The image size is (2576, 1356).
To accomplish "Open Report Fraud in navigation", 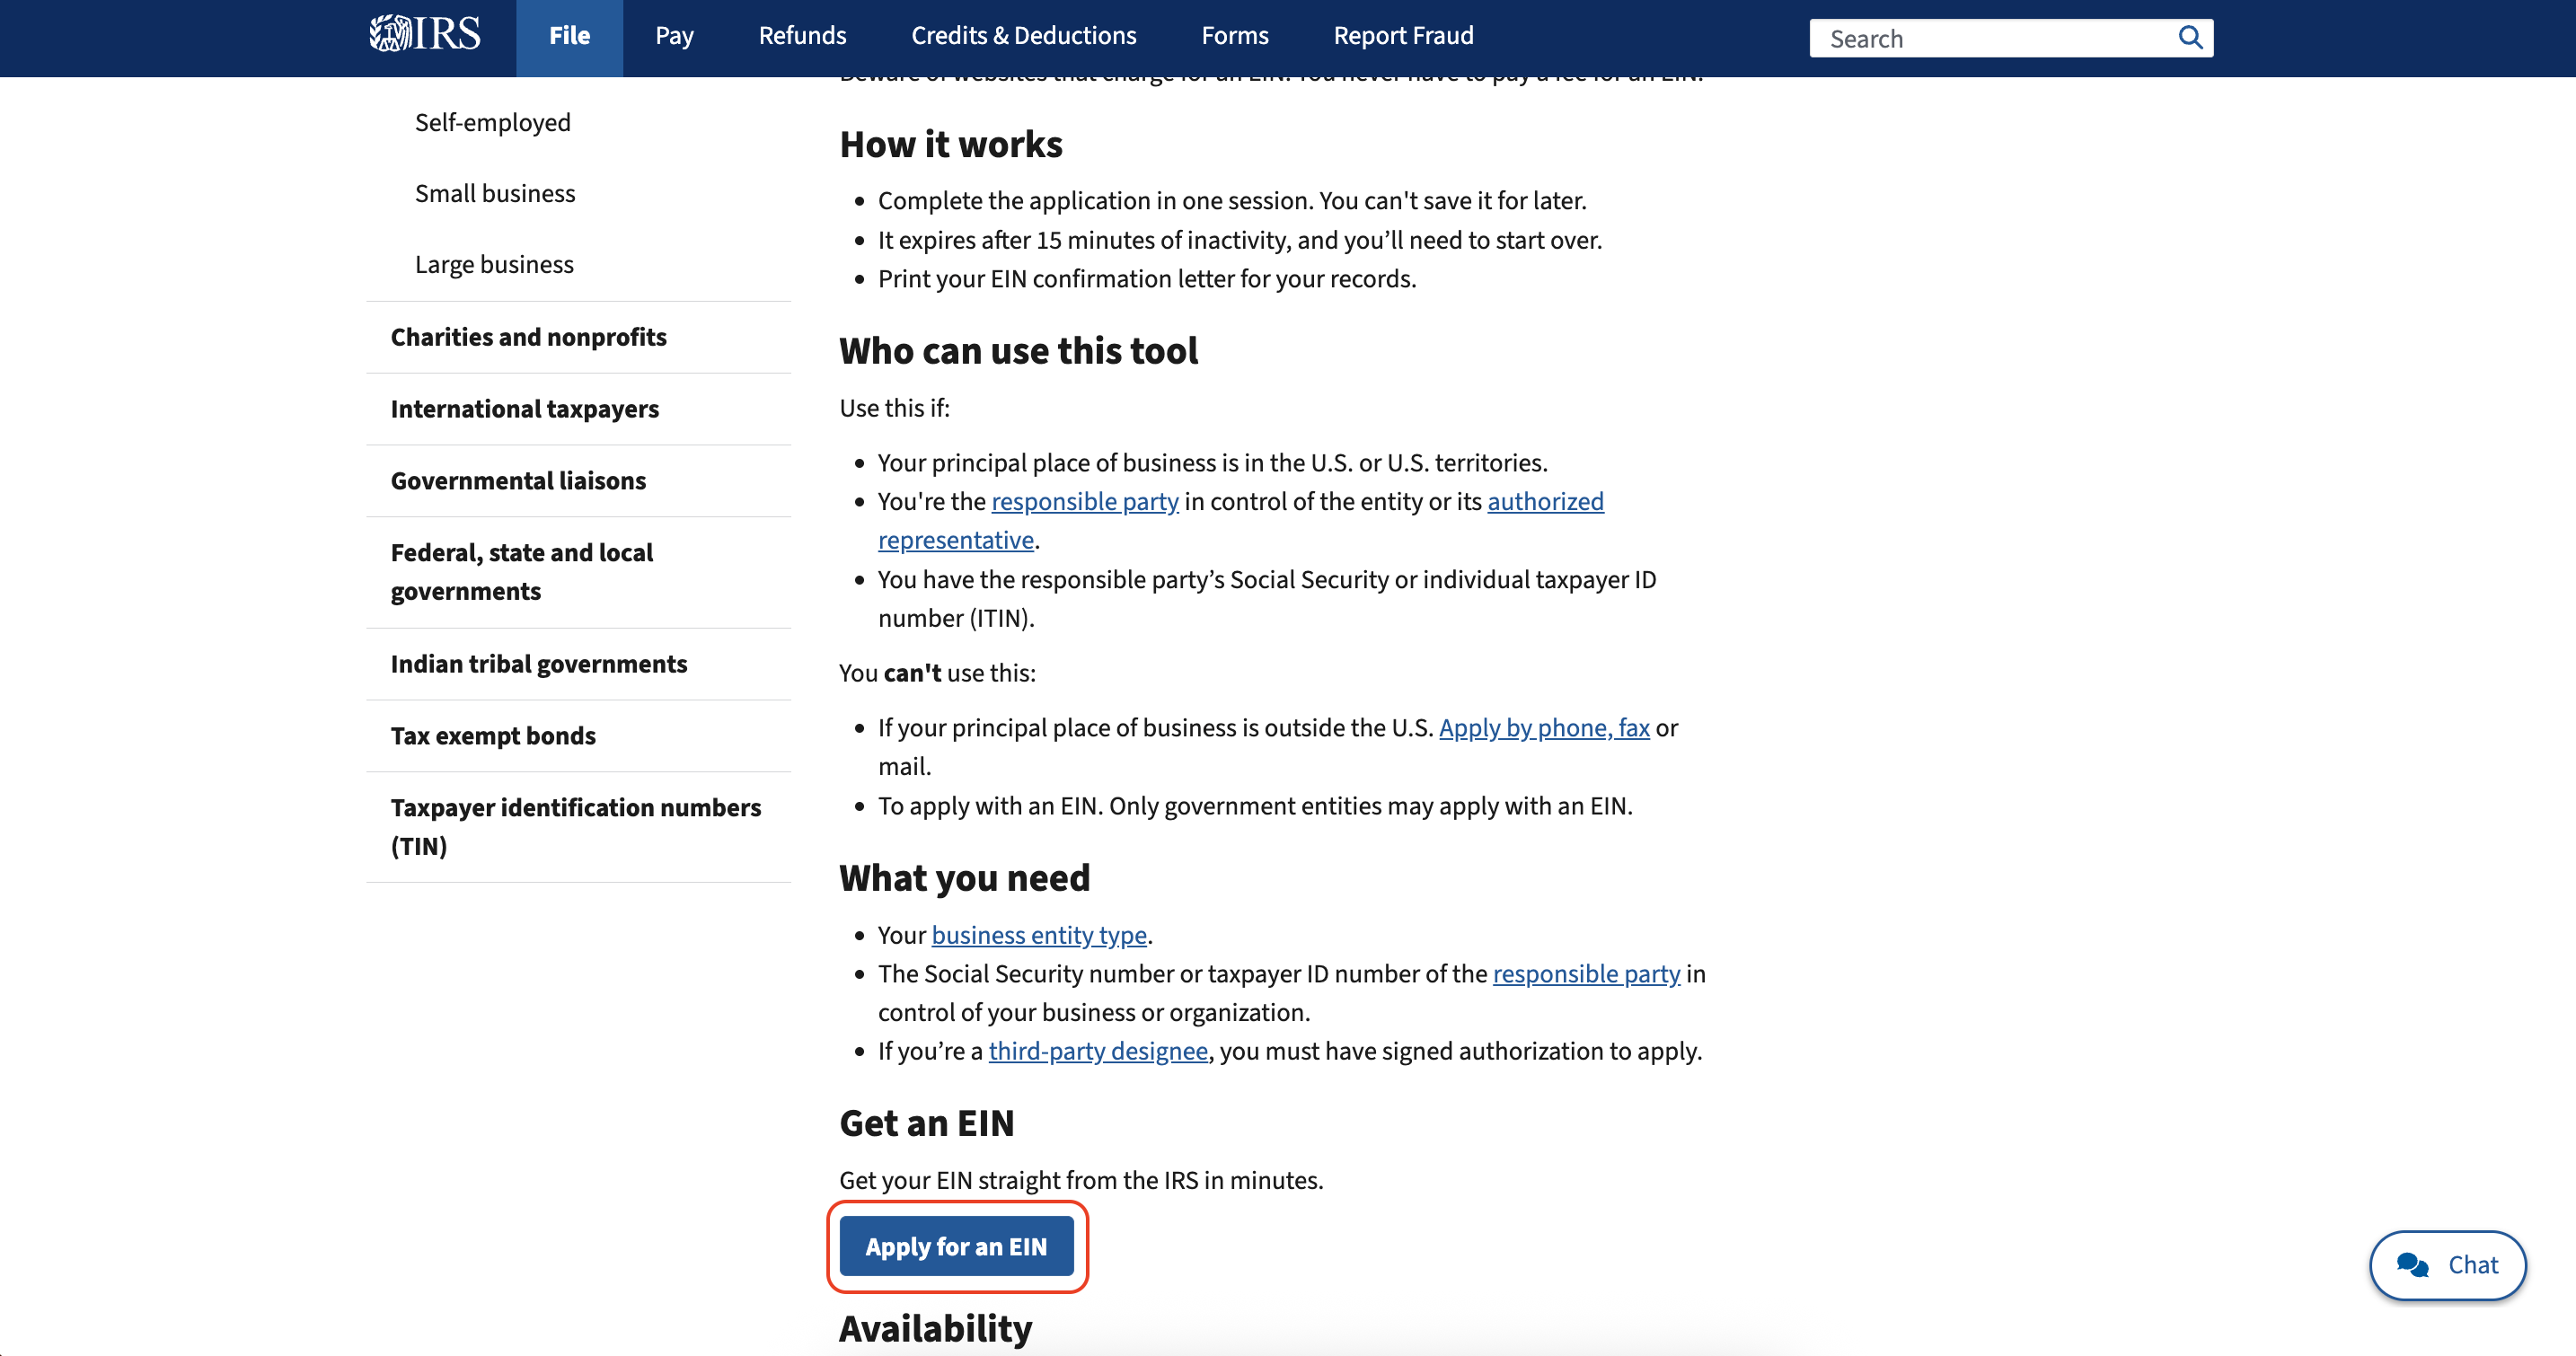I will point(1402,36).
